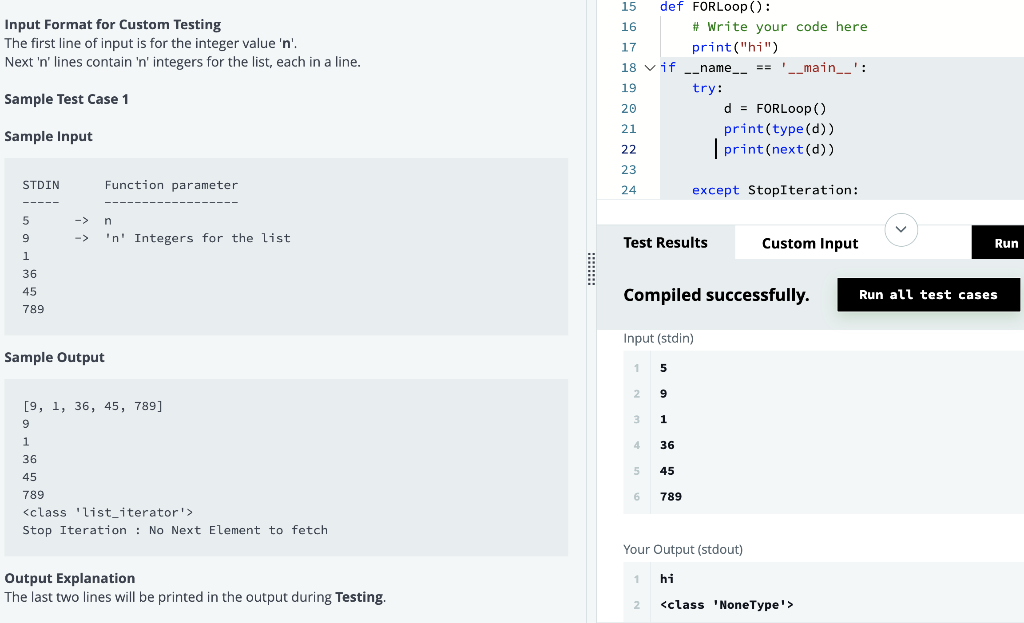Screen dimensions: 1024x623
Task: Click line number 15 beside FORLoop definition
Action: [x=628, y=7]
